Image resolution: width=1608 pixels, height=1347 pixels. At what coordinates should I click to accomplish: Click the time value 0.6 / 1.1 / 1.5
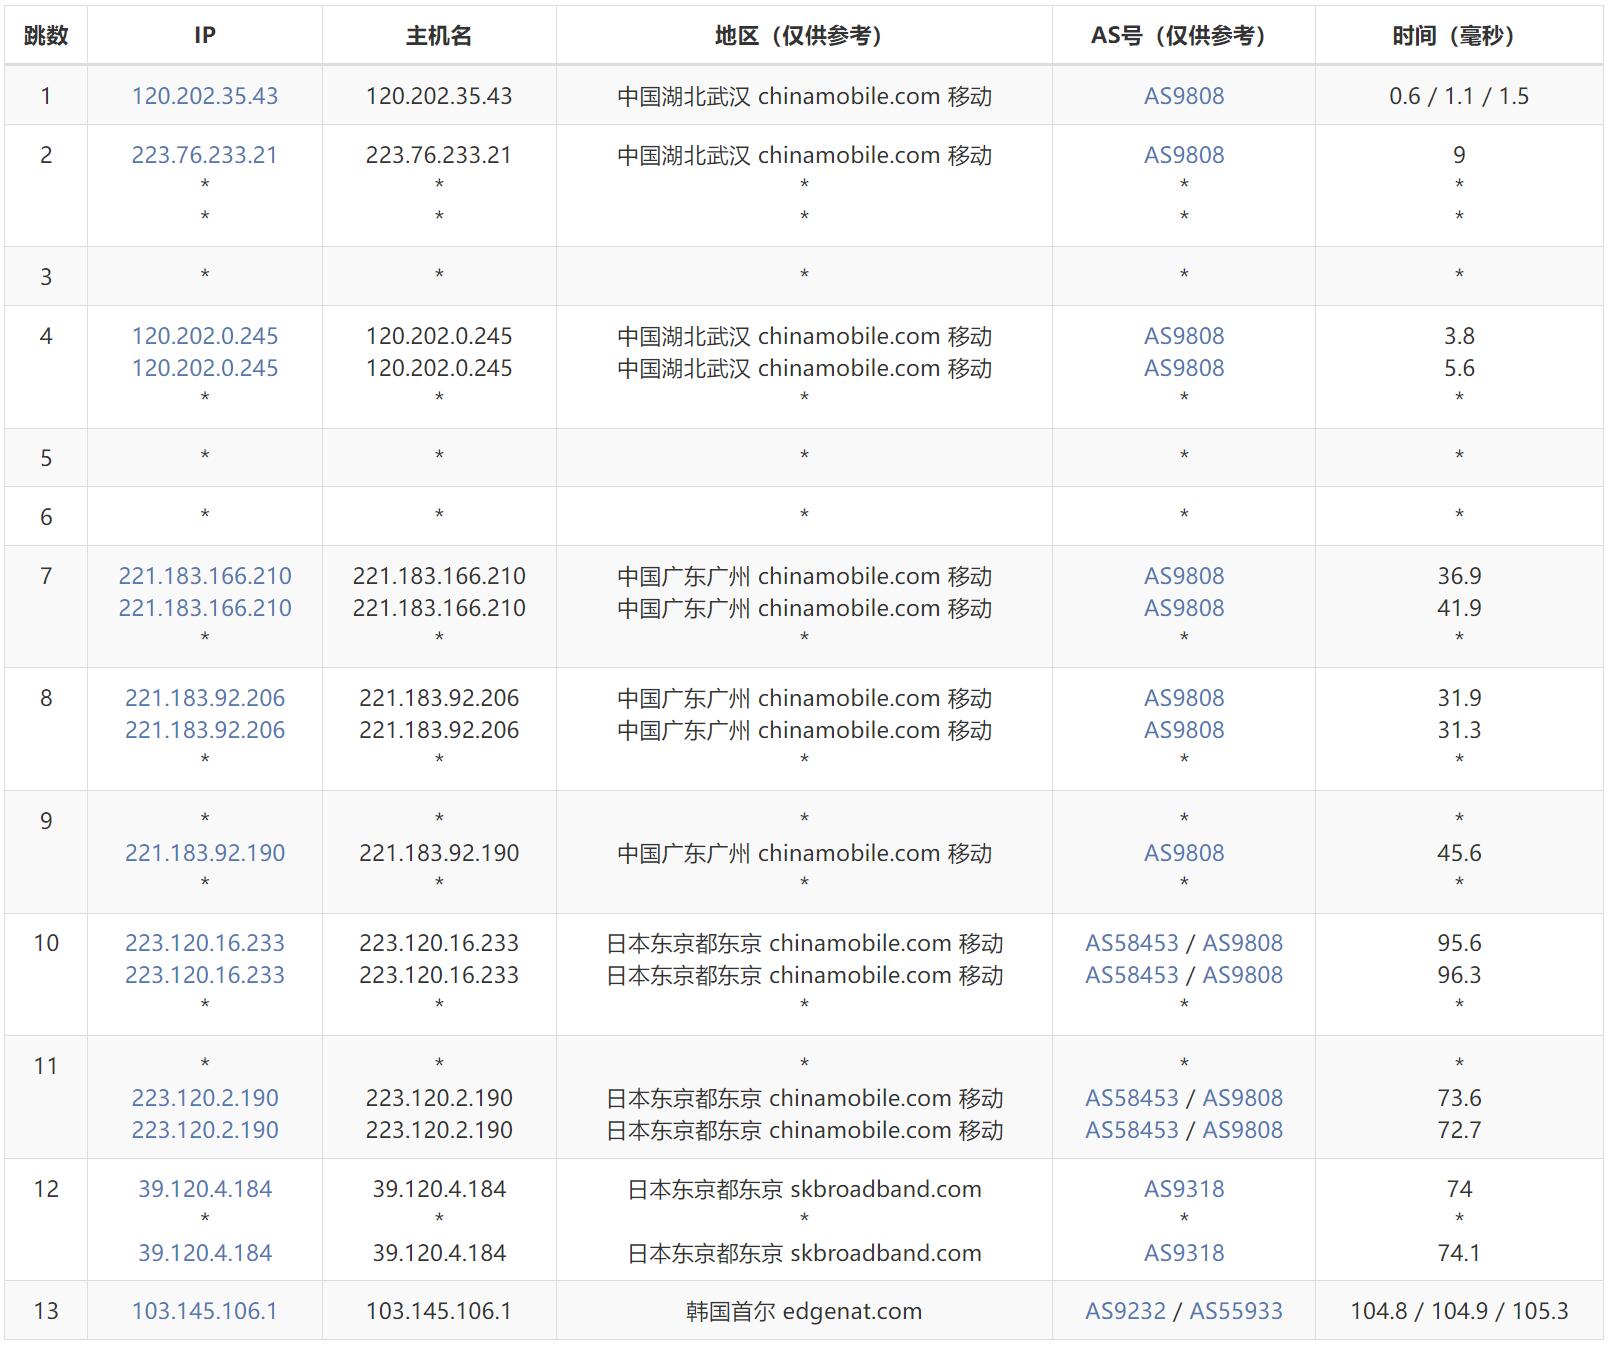1459,96
